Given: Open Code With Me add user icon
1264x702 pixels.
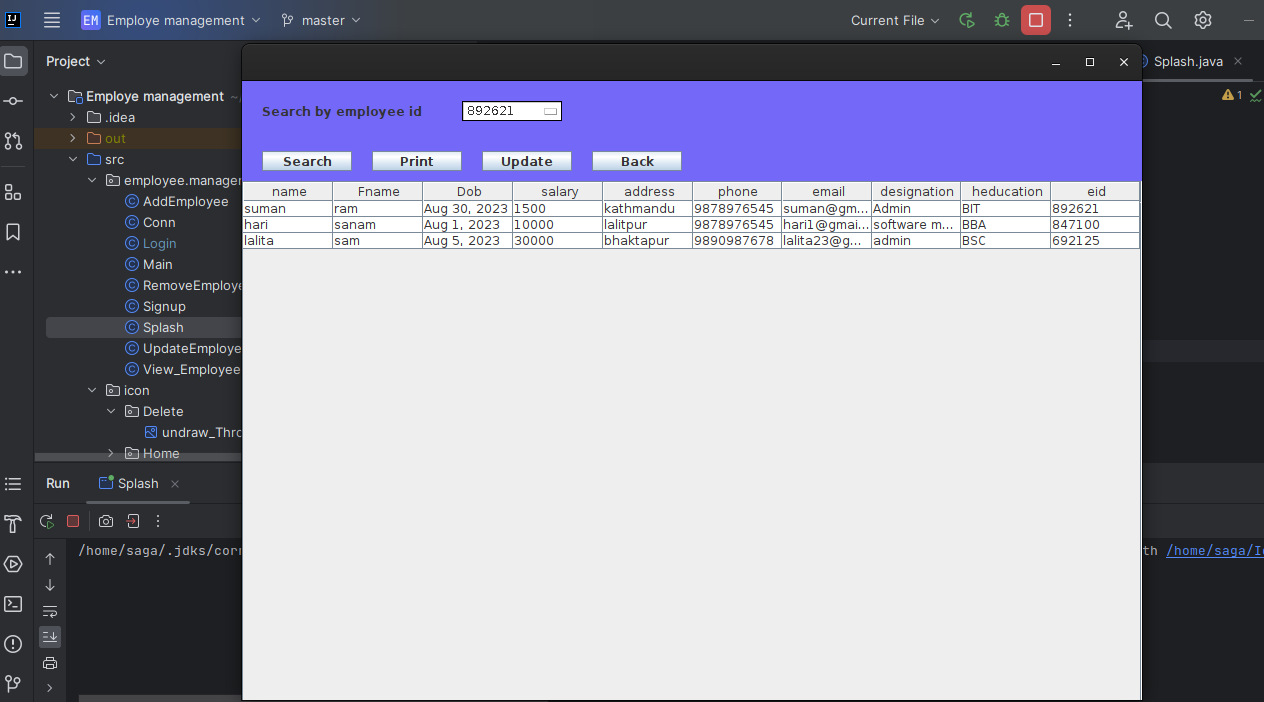Looking at the screenshot, I should pos(1124,20).
